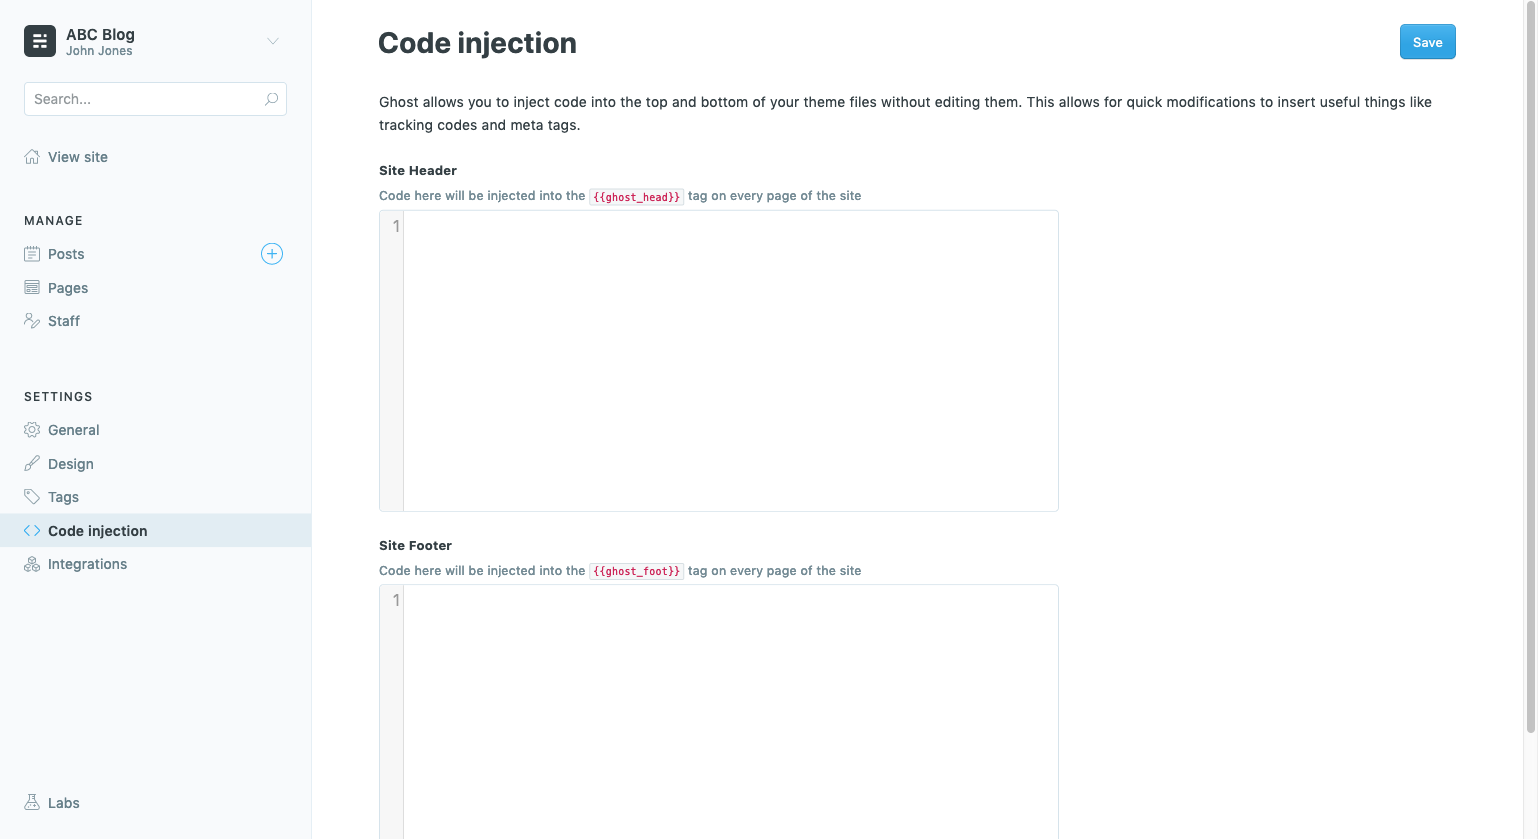The height and width of the screenshot is (839, 1538).
Task: Click the ABC Blog logo icon
Action: click(x=40, y=41)
